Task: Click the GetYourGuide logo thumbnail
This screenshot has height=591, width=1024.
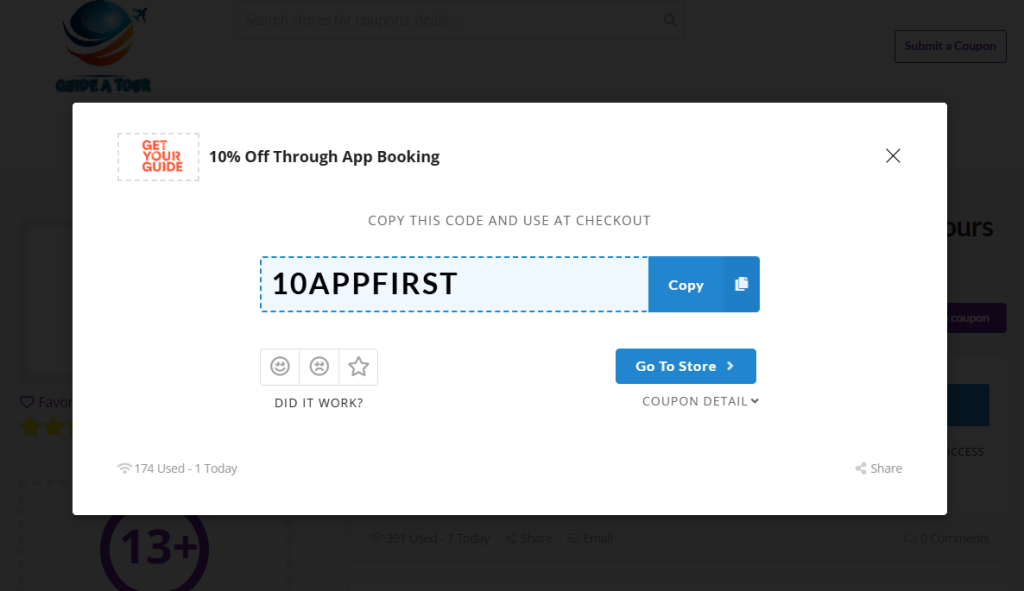Action: coord(159,157)
